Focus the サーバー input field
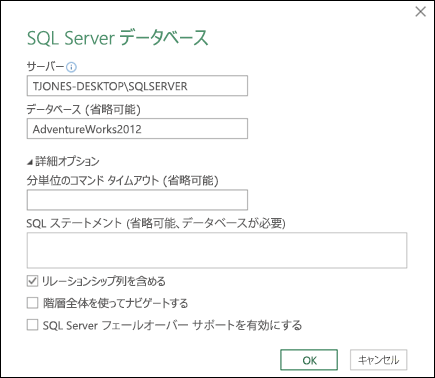 (x=137, y=86)
